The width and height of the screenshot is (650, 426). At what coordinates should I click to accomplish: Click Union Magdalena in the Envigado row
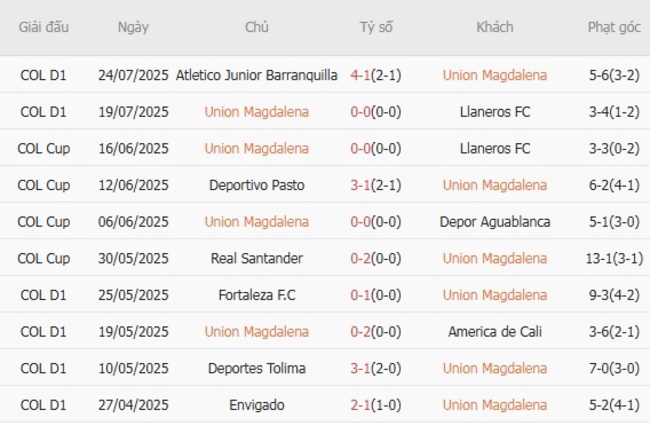point(495,405)
